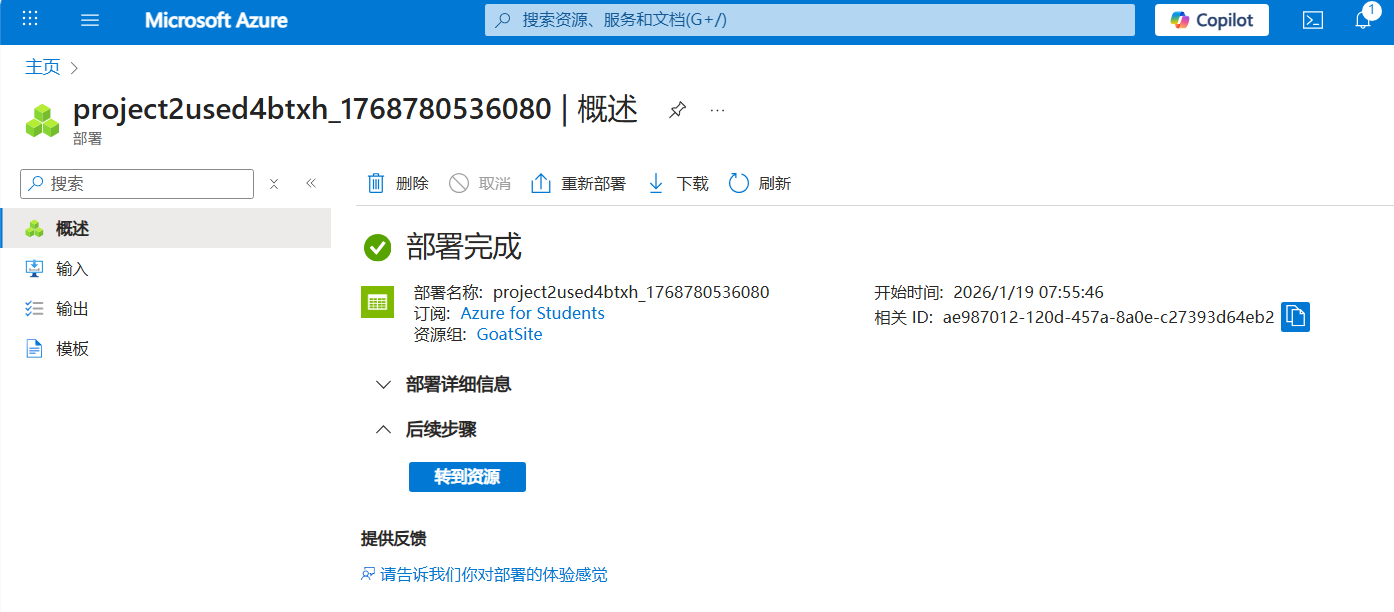The width and height of the screenshot is (1394, 612).
Task: Open the Azure for Students subscription link
Action: click(x=532, y=313)
